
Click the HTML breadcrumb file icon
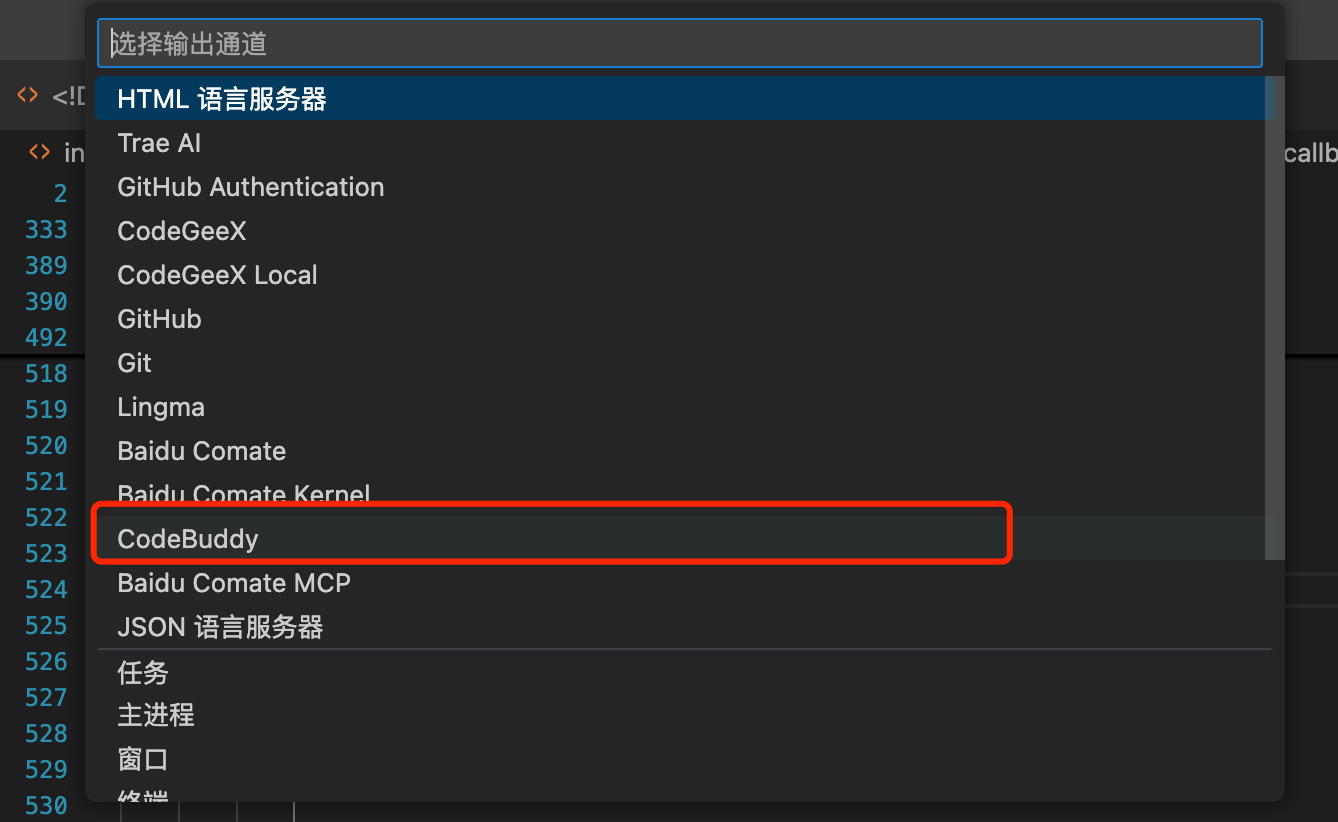click(x=39, y=152)
